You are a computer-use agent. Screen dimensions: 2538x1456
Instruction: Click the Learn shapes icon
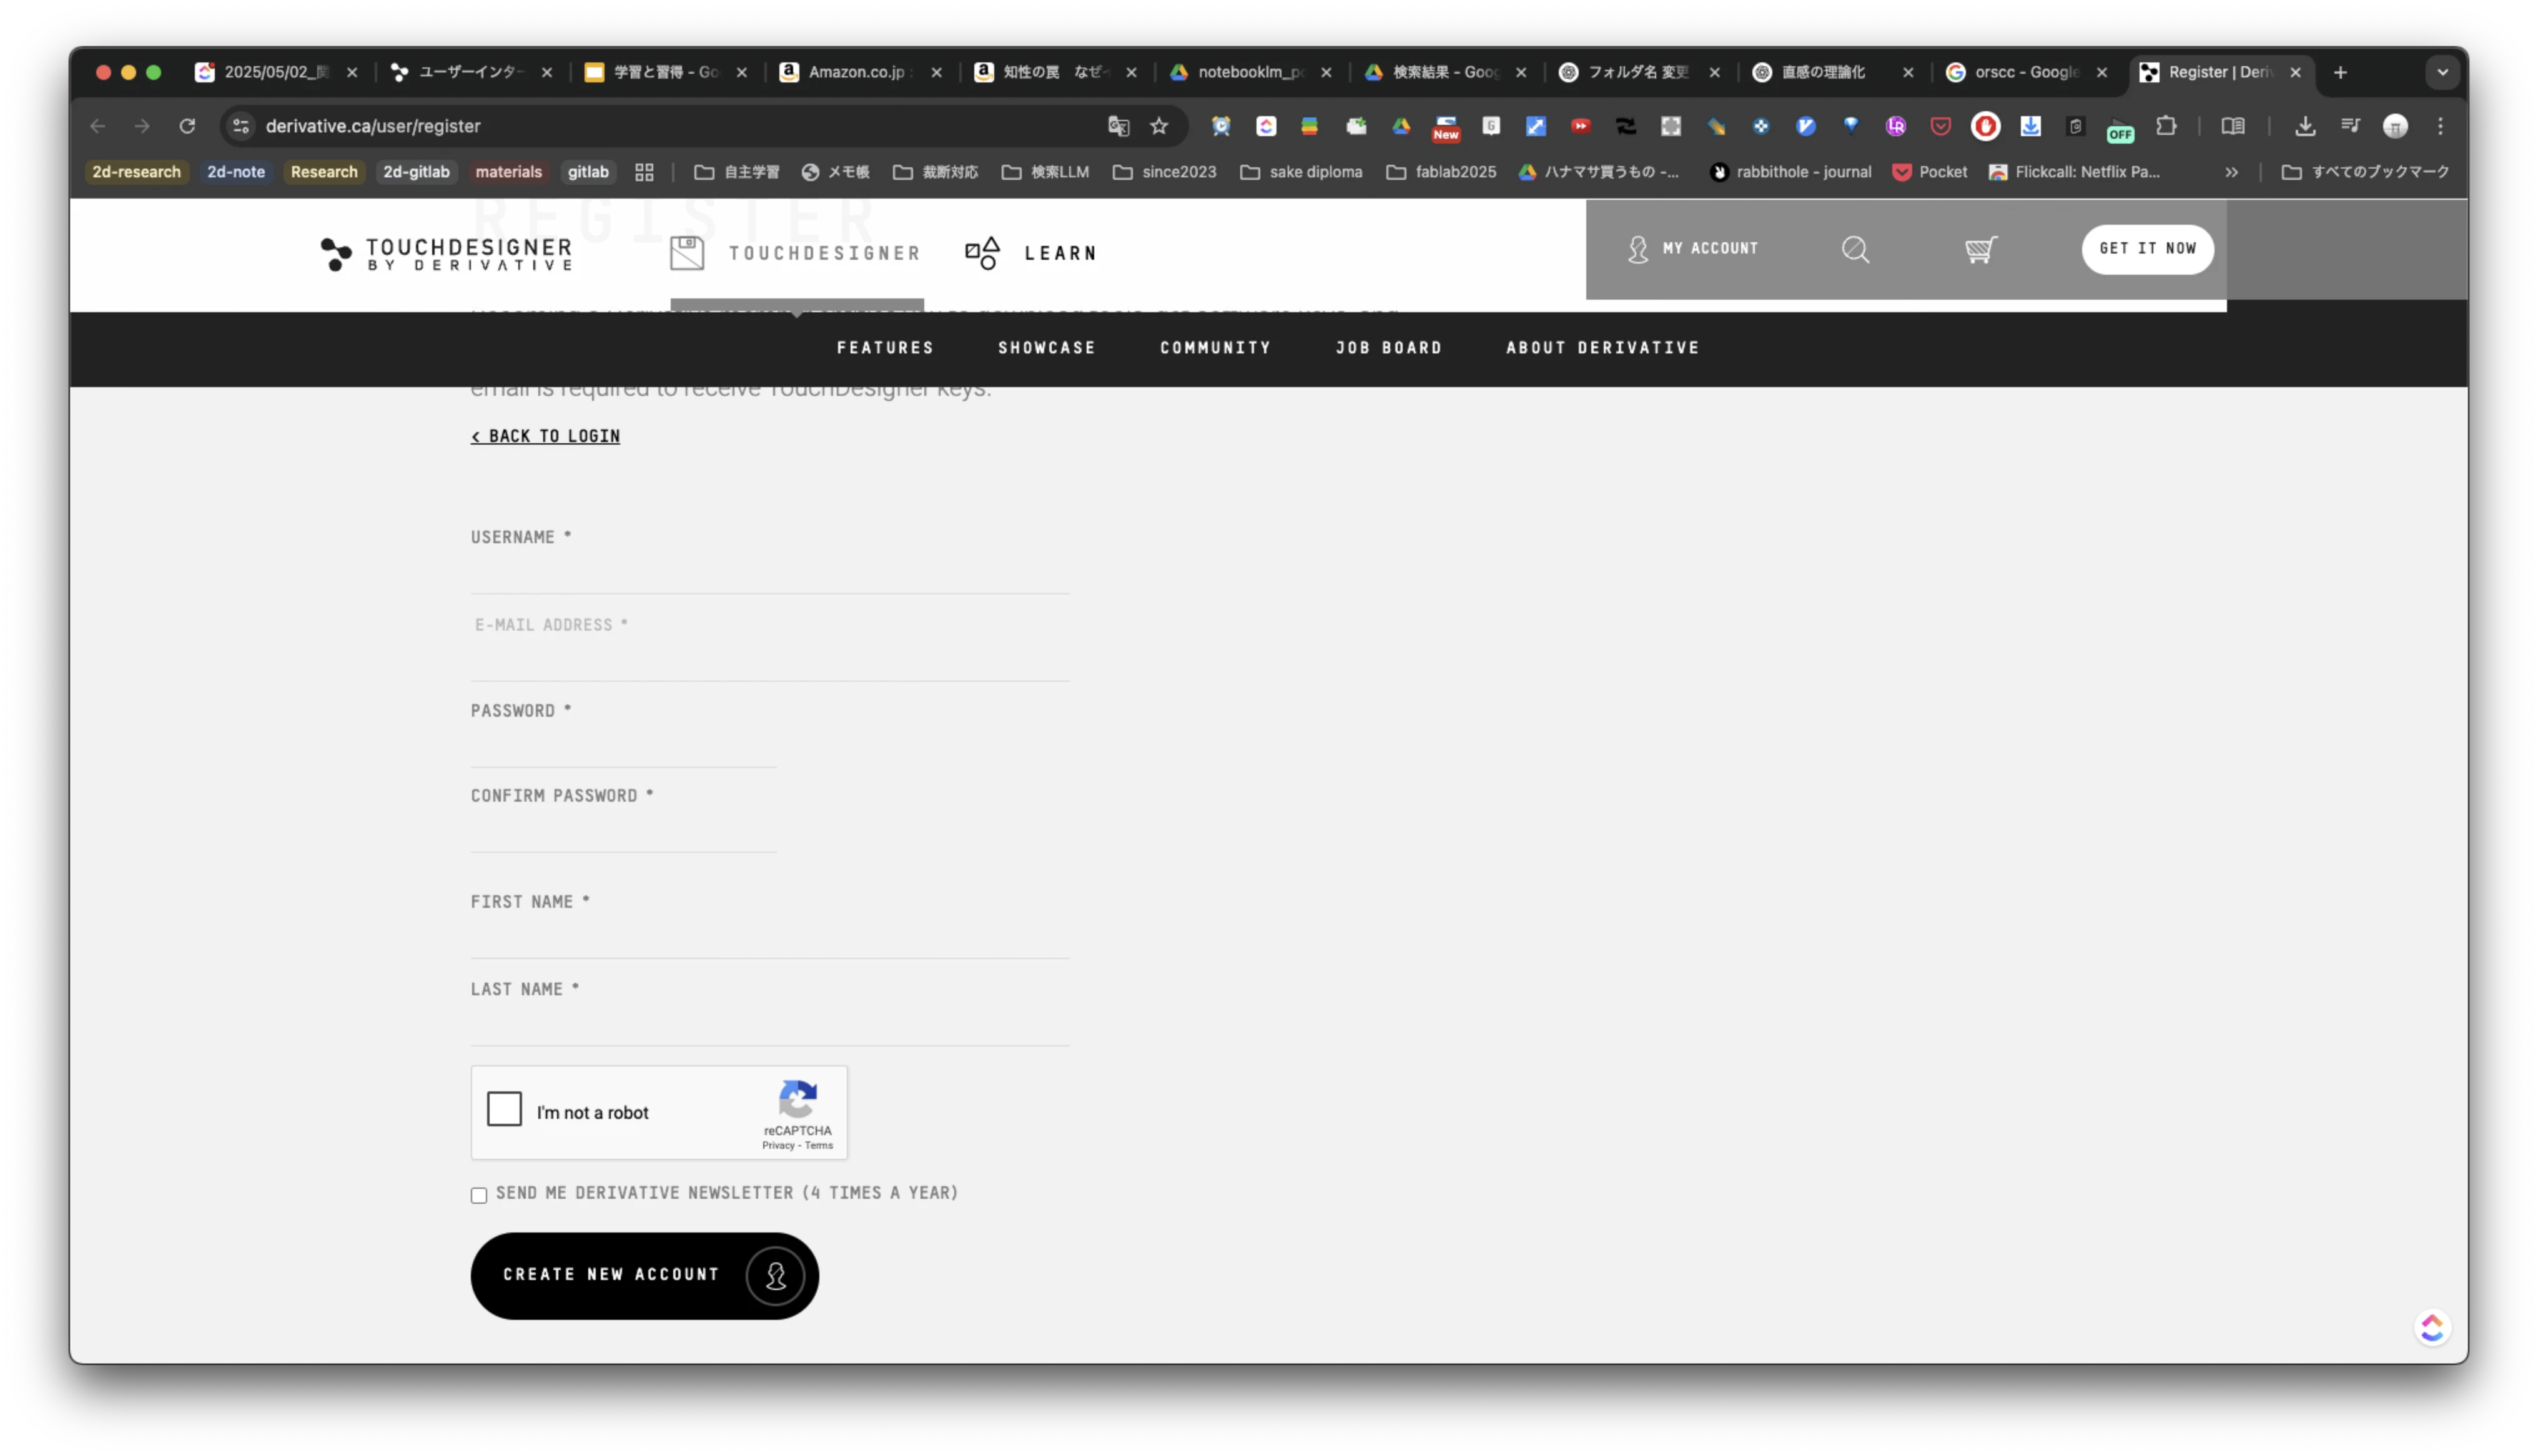(982, 253)
